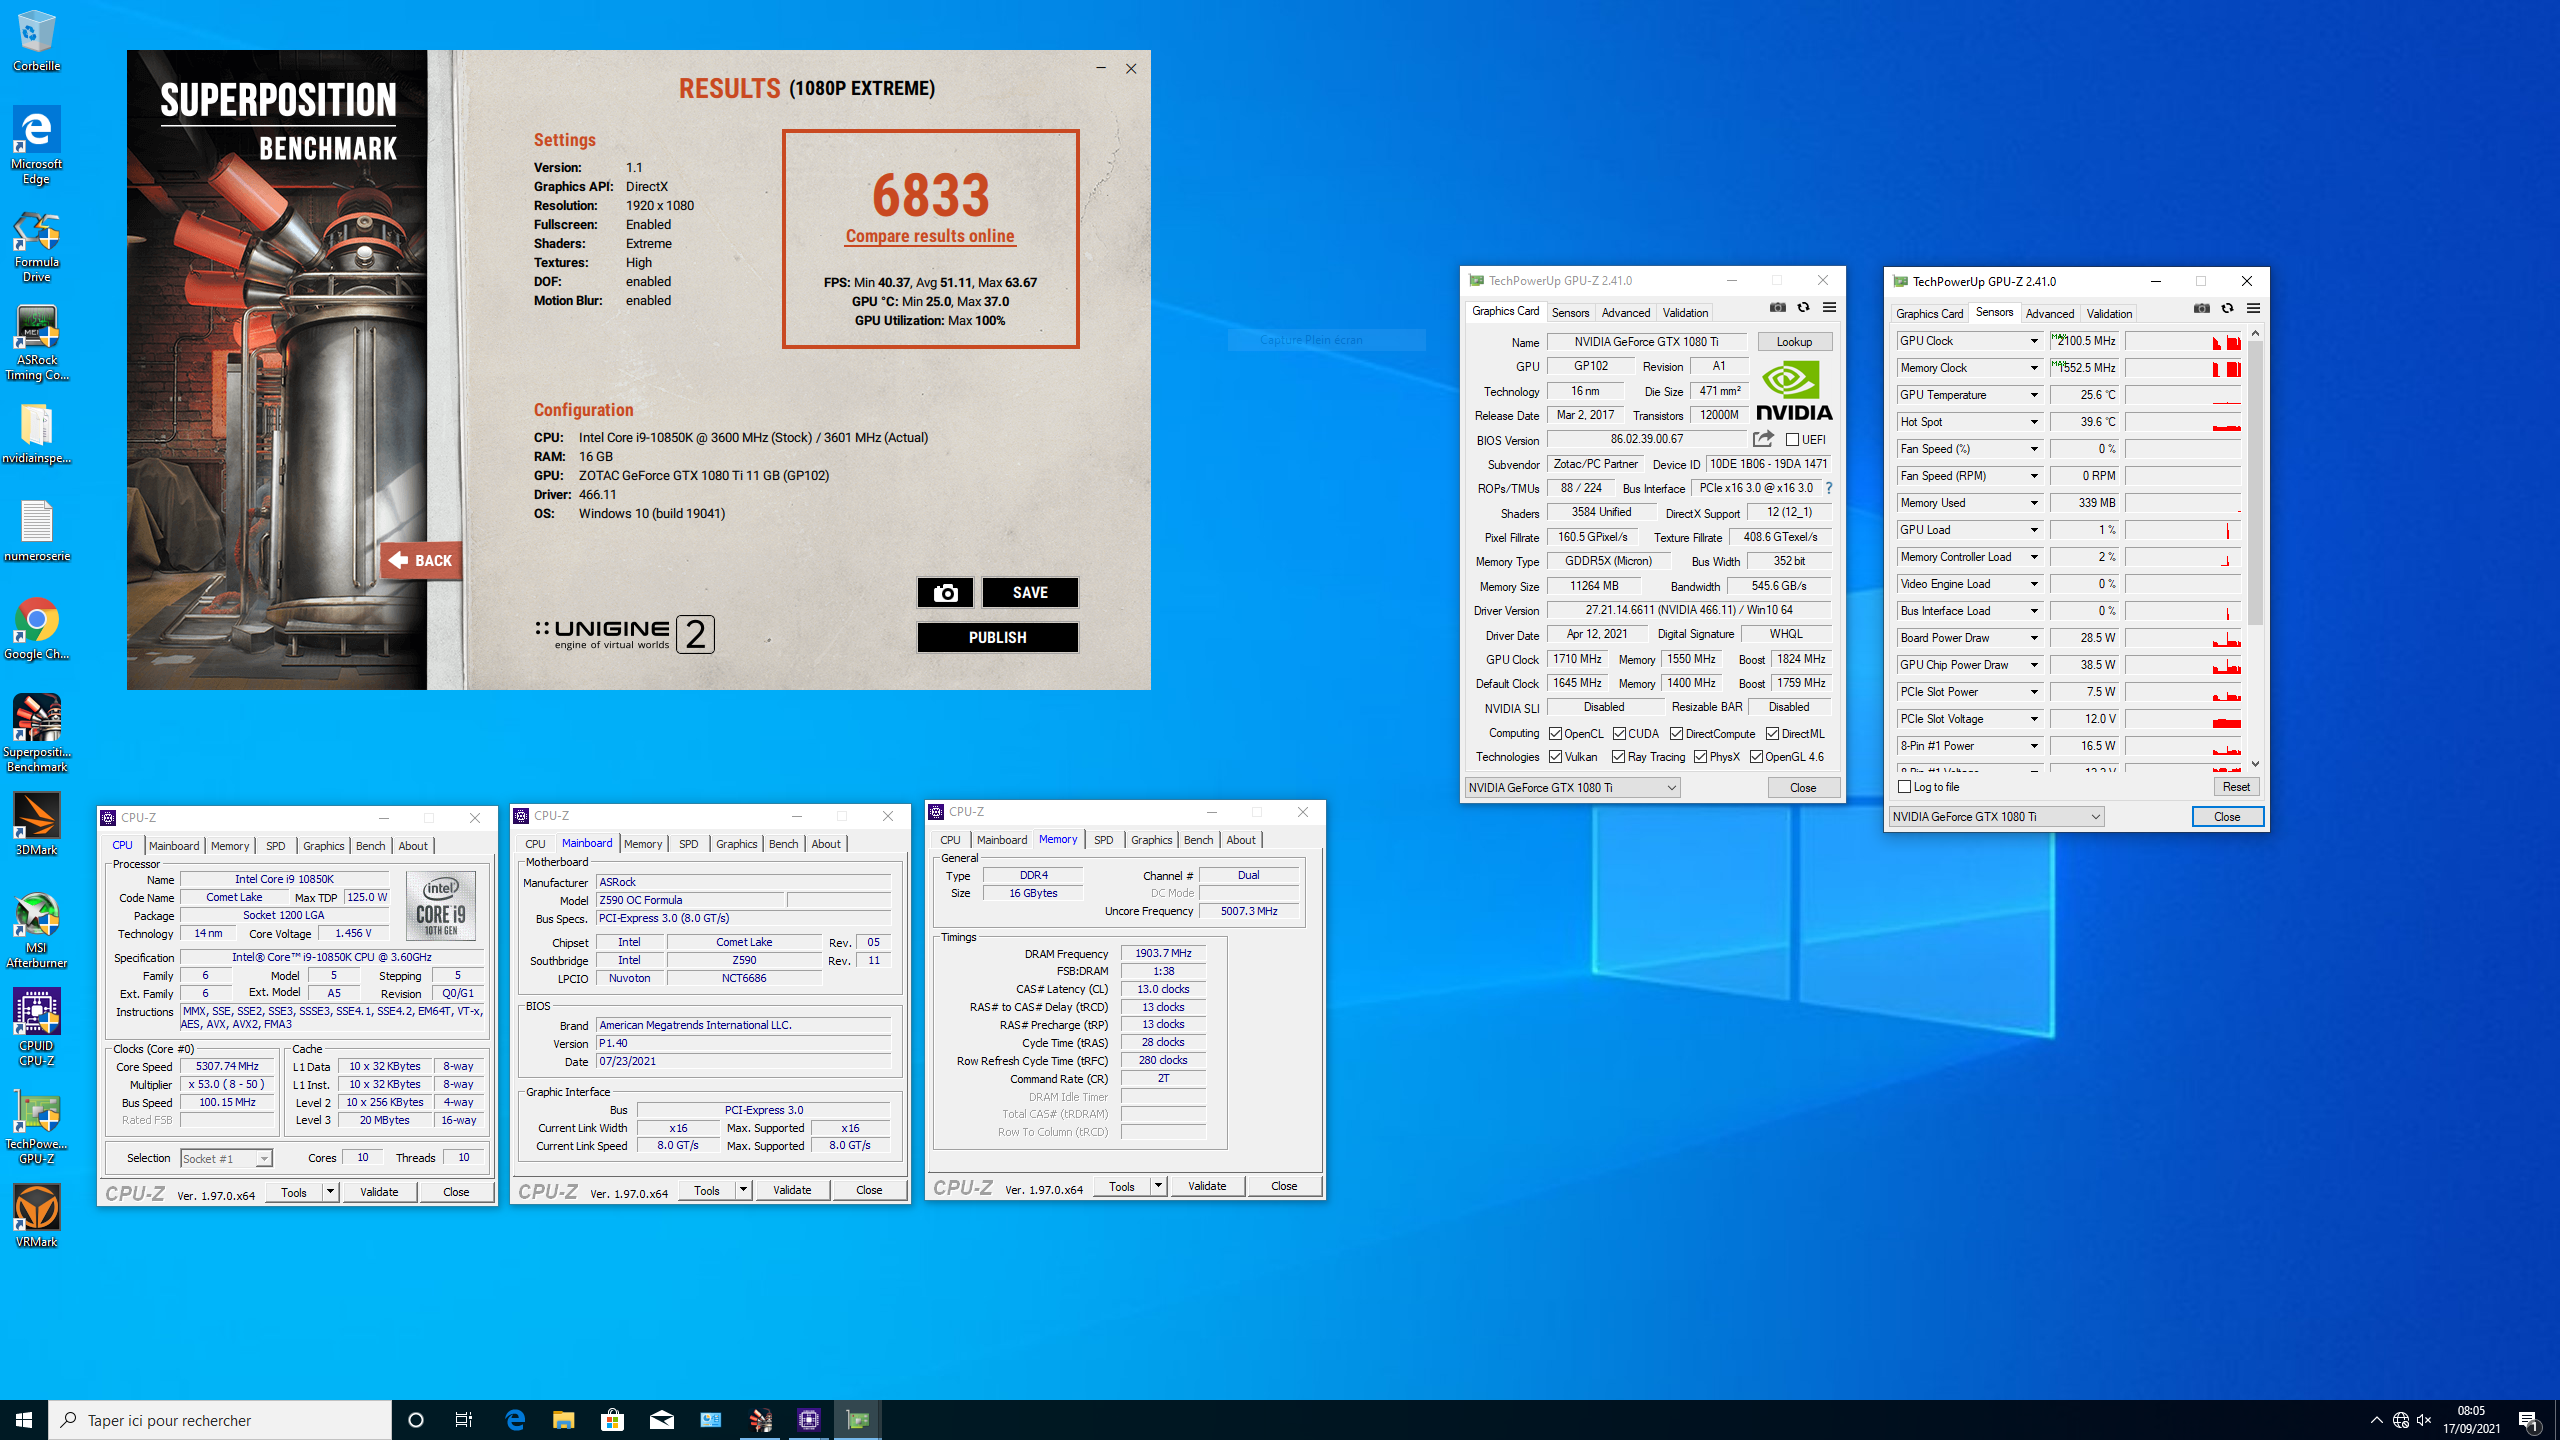Click the PUBLISH button in Superposition
The height and width of the screenshot is (1440, 2560).
(x=997, y=638)
